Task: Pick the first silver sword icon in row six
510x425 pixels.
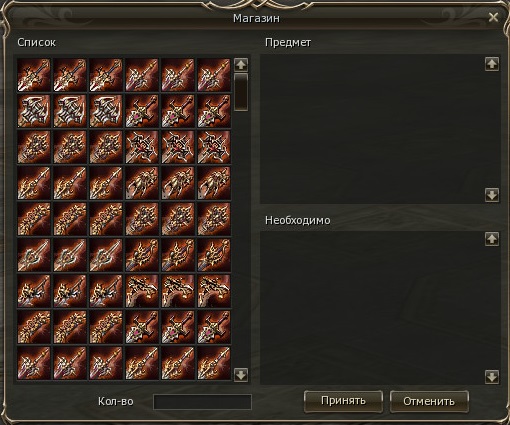Action: (x=34, y=255)
